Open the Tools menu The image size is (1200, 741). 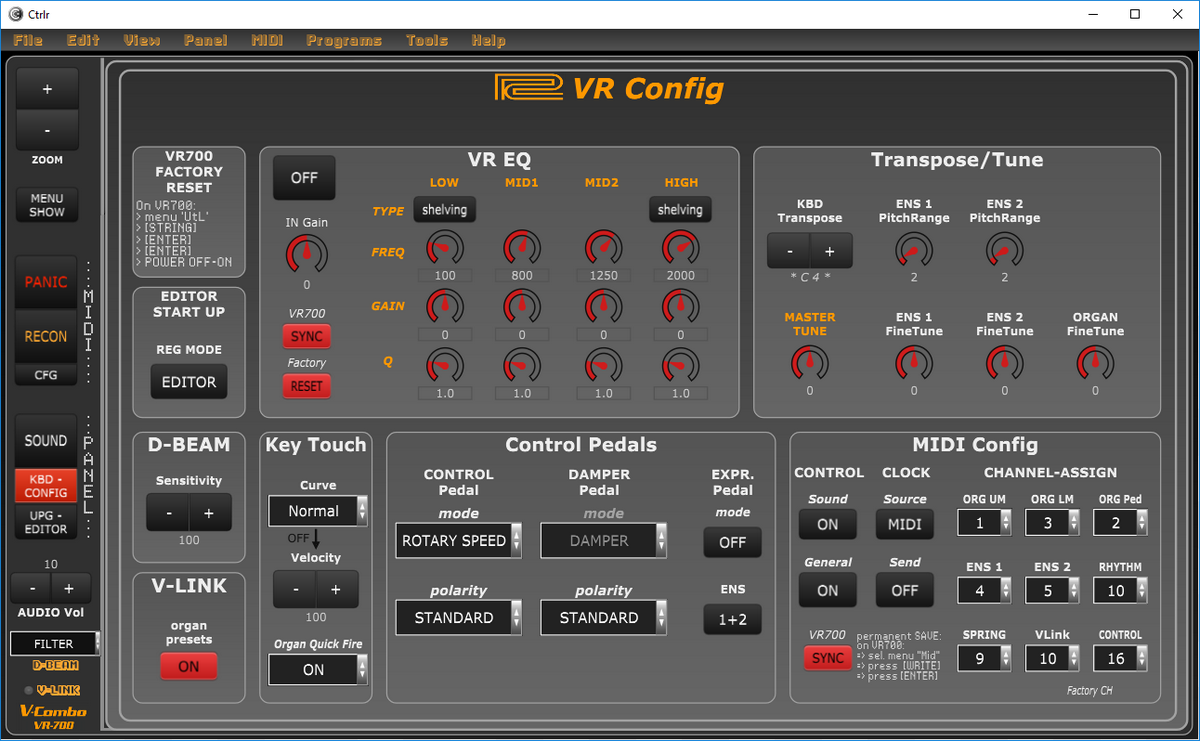(x=426, y=40)
